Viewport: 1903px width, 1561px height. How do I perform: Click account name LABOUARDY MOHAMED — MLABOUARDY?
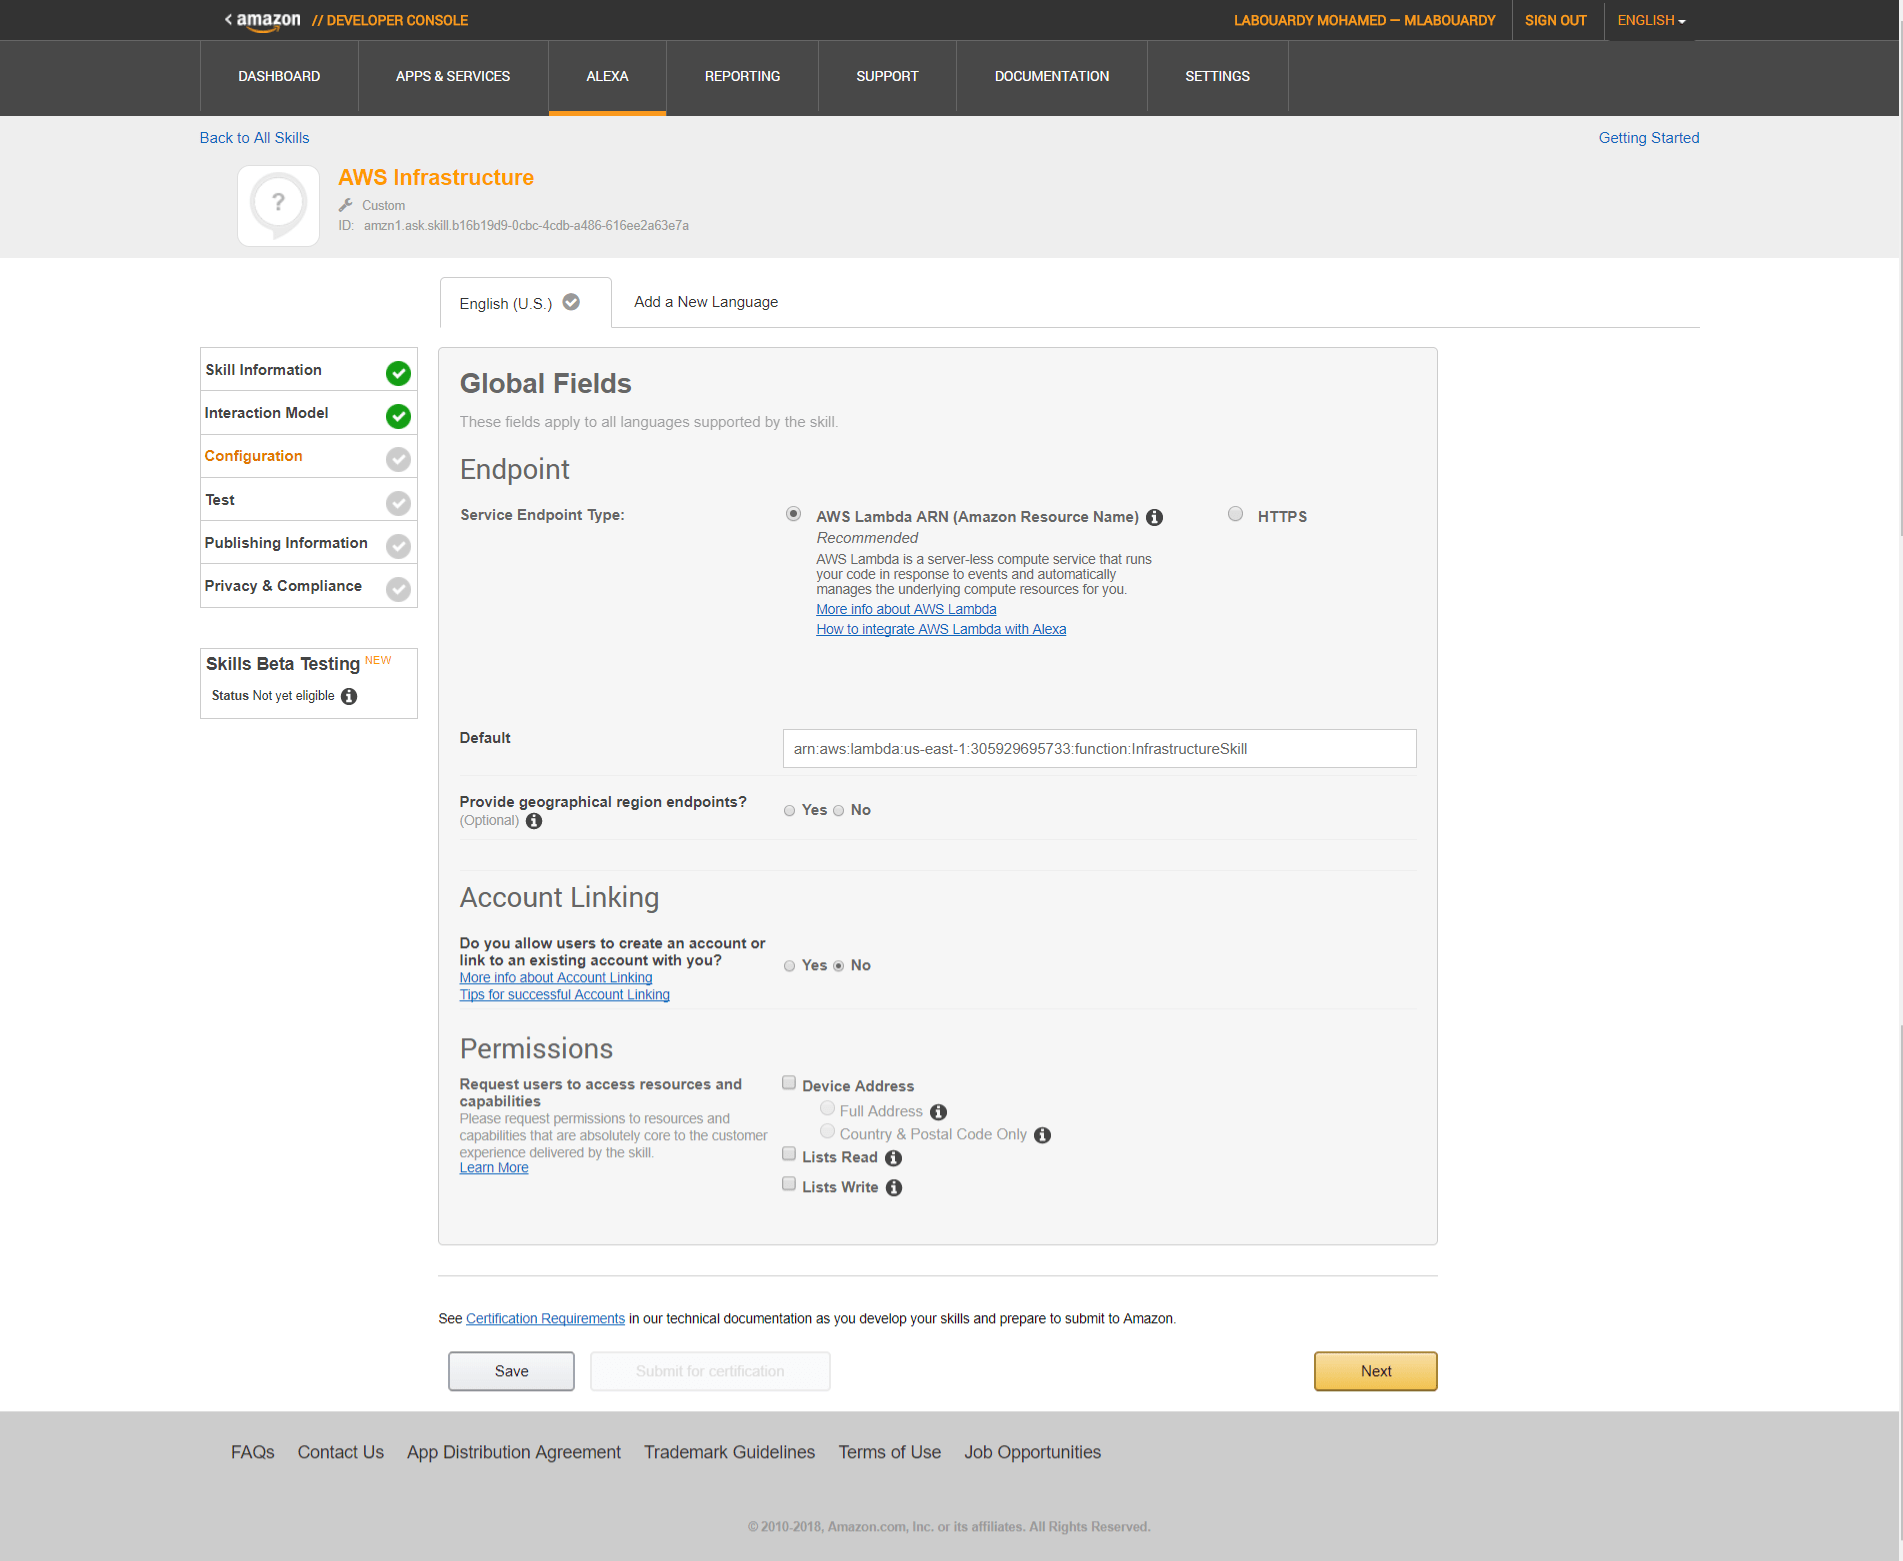(1364, 20)
